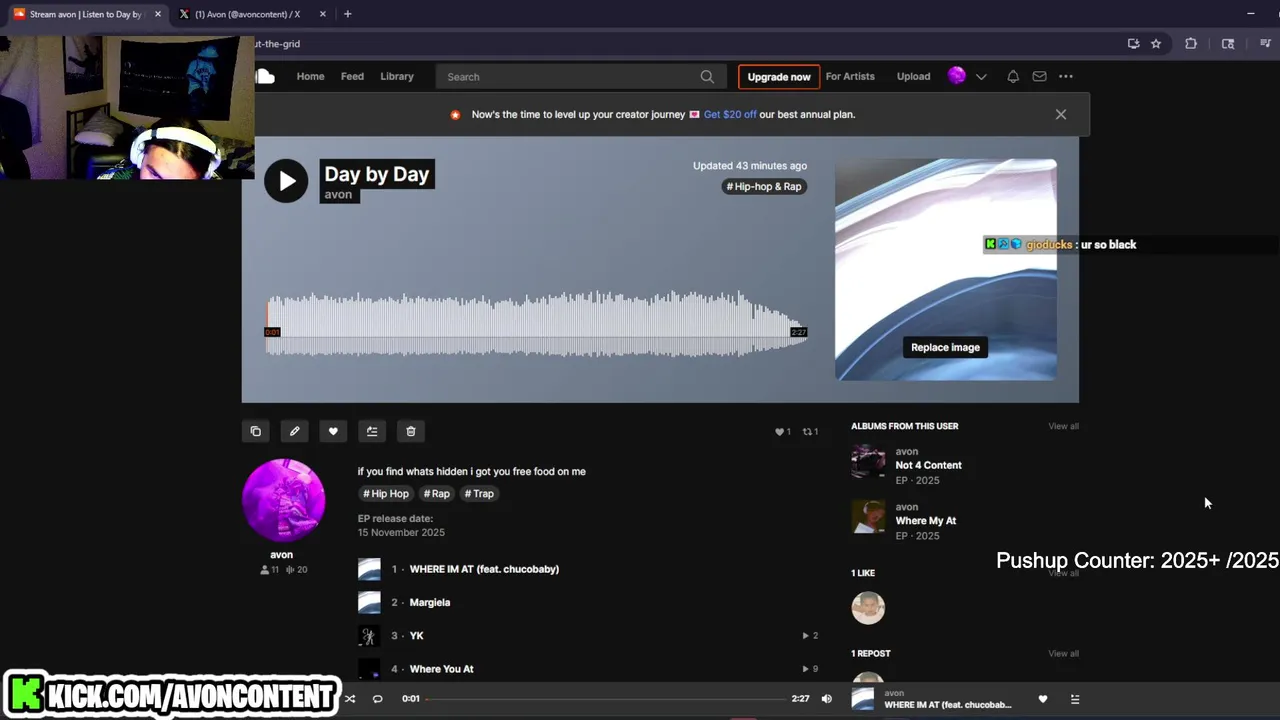This screenshot has width=1280, height=720.
Task: Toggle repeat in the player bar
Action: (x=377, y=699)
